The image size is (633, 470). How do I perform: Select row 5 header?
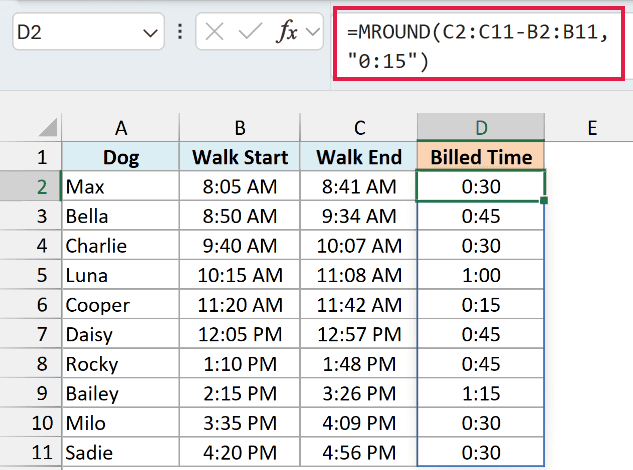coord(31,275)
